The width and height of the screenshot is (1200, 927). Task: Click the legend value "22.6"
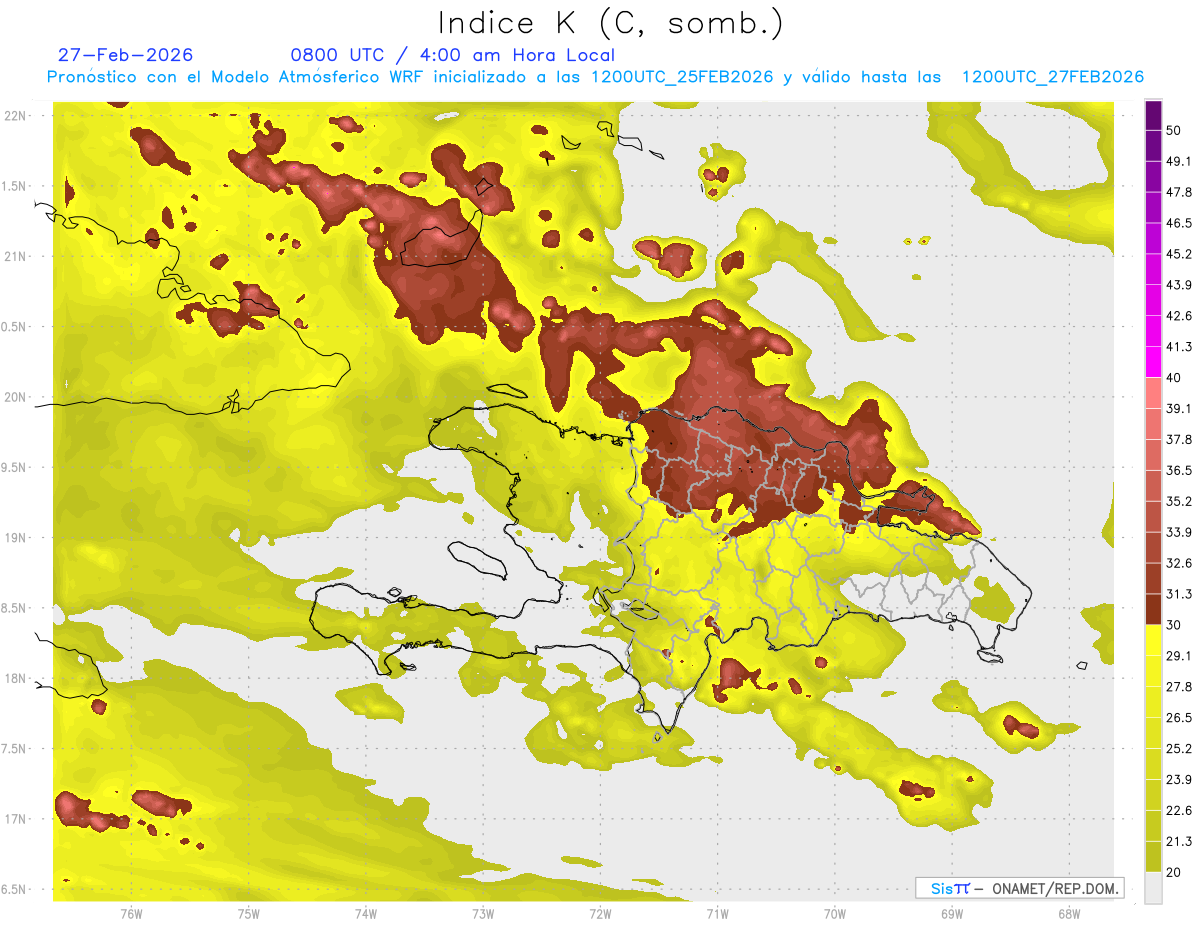1179,810
